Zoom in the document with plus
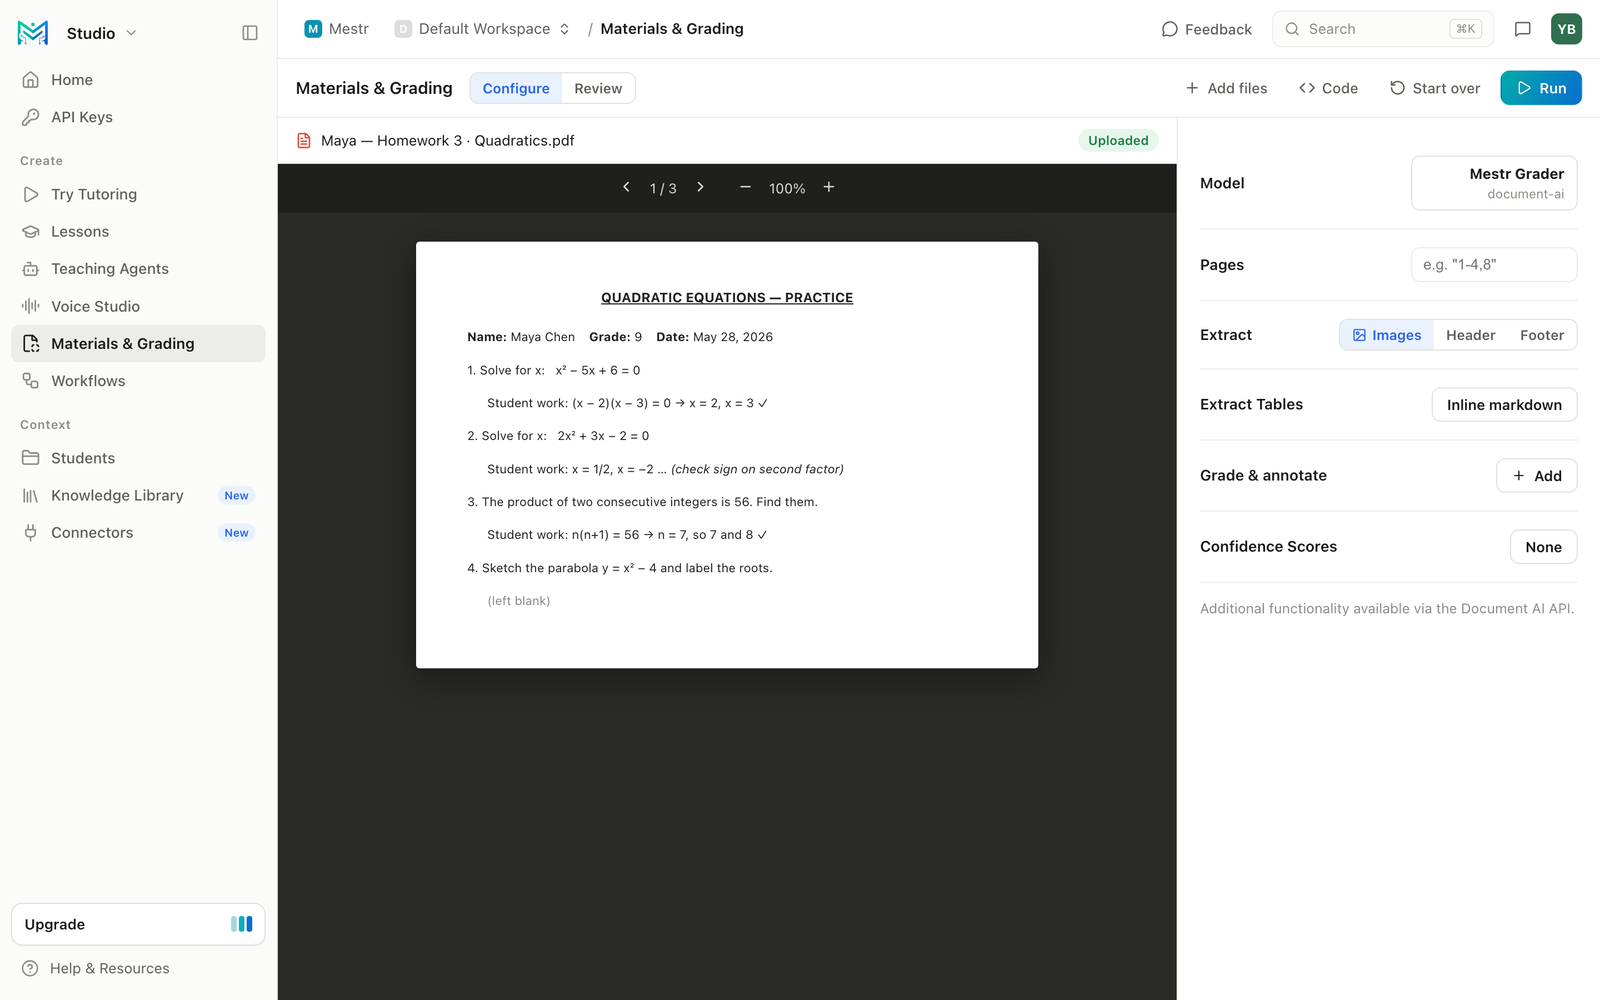The image size is (1600, 1000). (829, 187)
